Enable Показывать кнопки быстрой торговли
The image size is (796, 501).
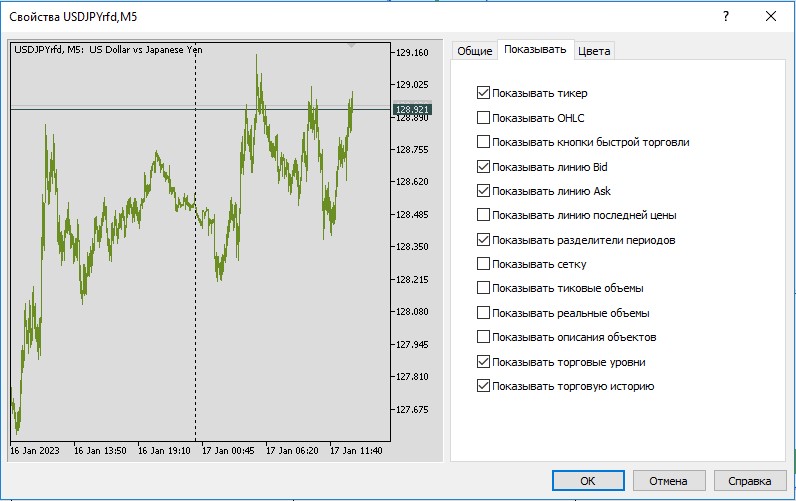click(483, 142)
